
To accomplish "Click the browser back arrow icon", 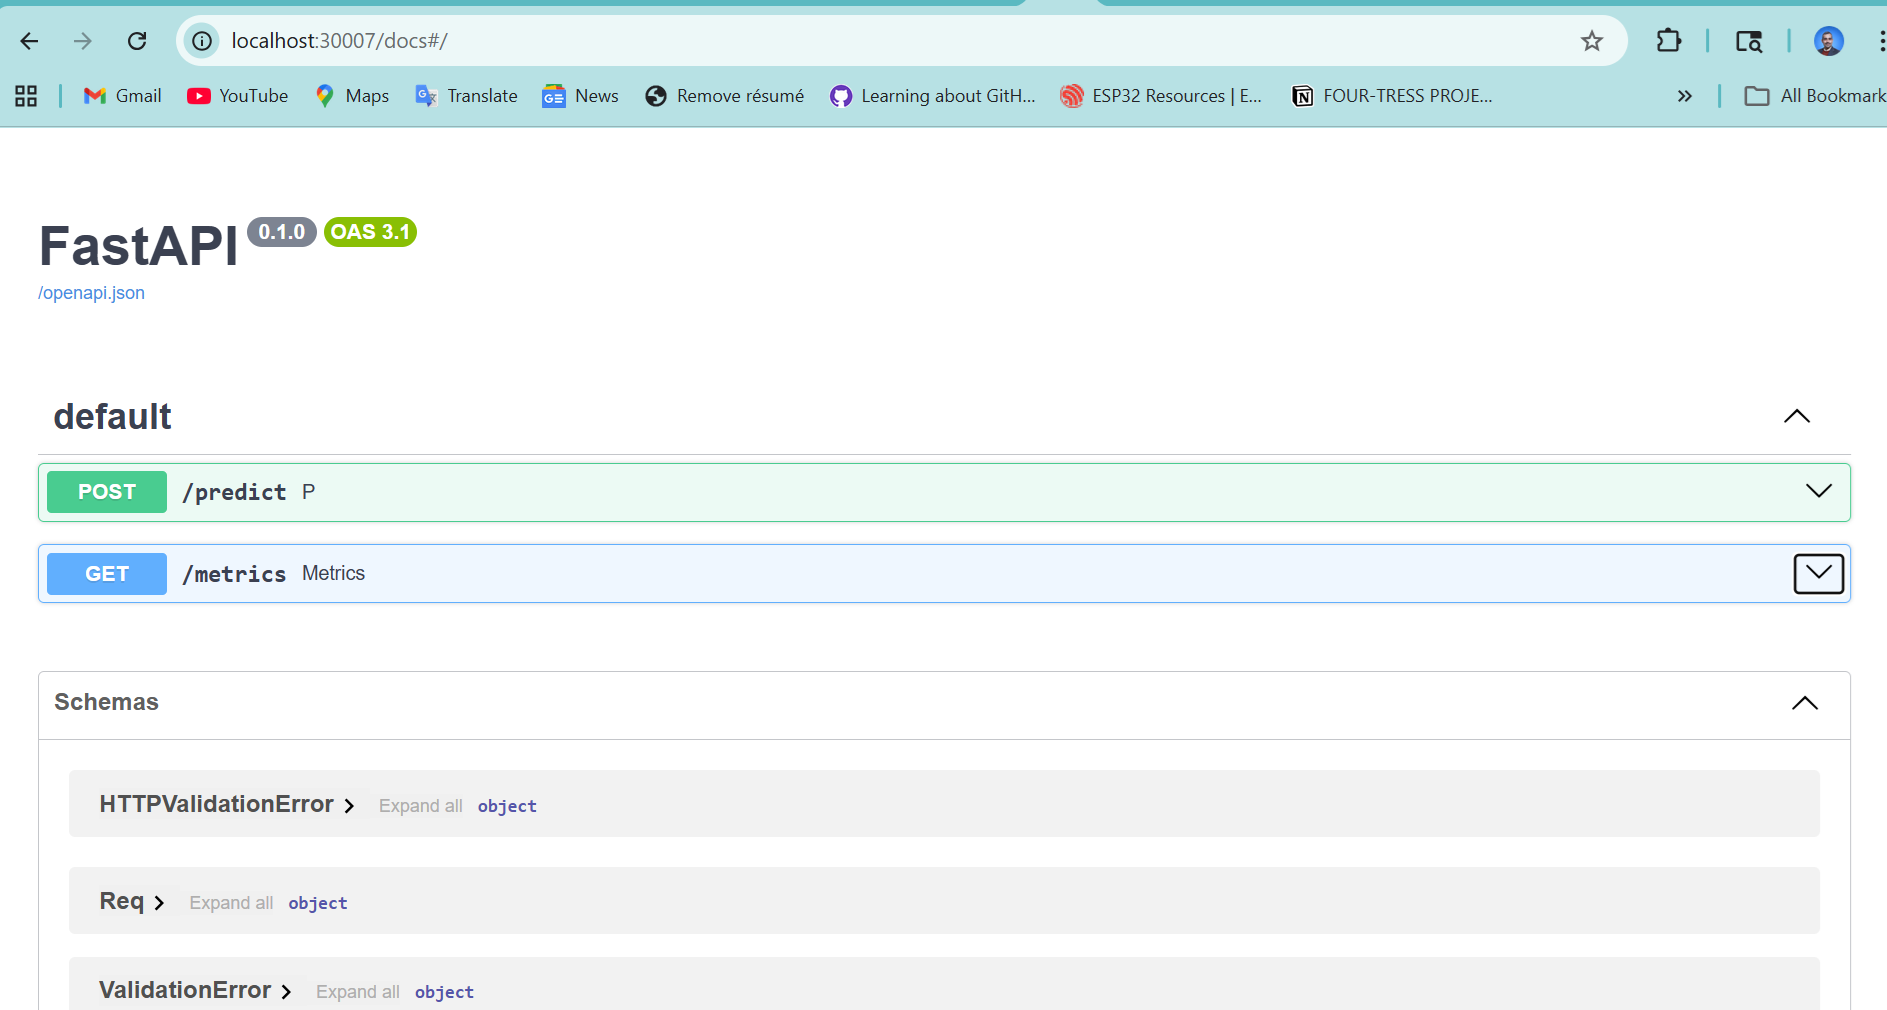I will tap(29, 41).
